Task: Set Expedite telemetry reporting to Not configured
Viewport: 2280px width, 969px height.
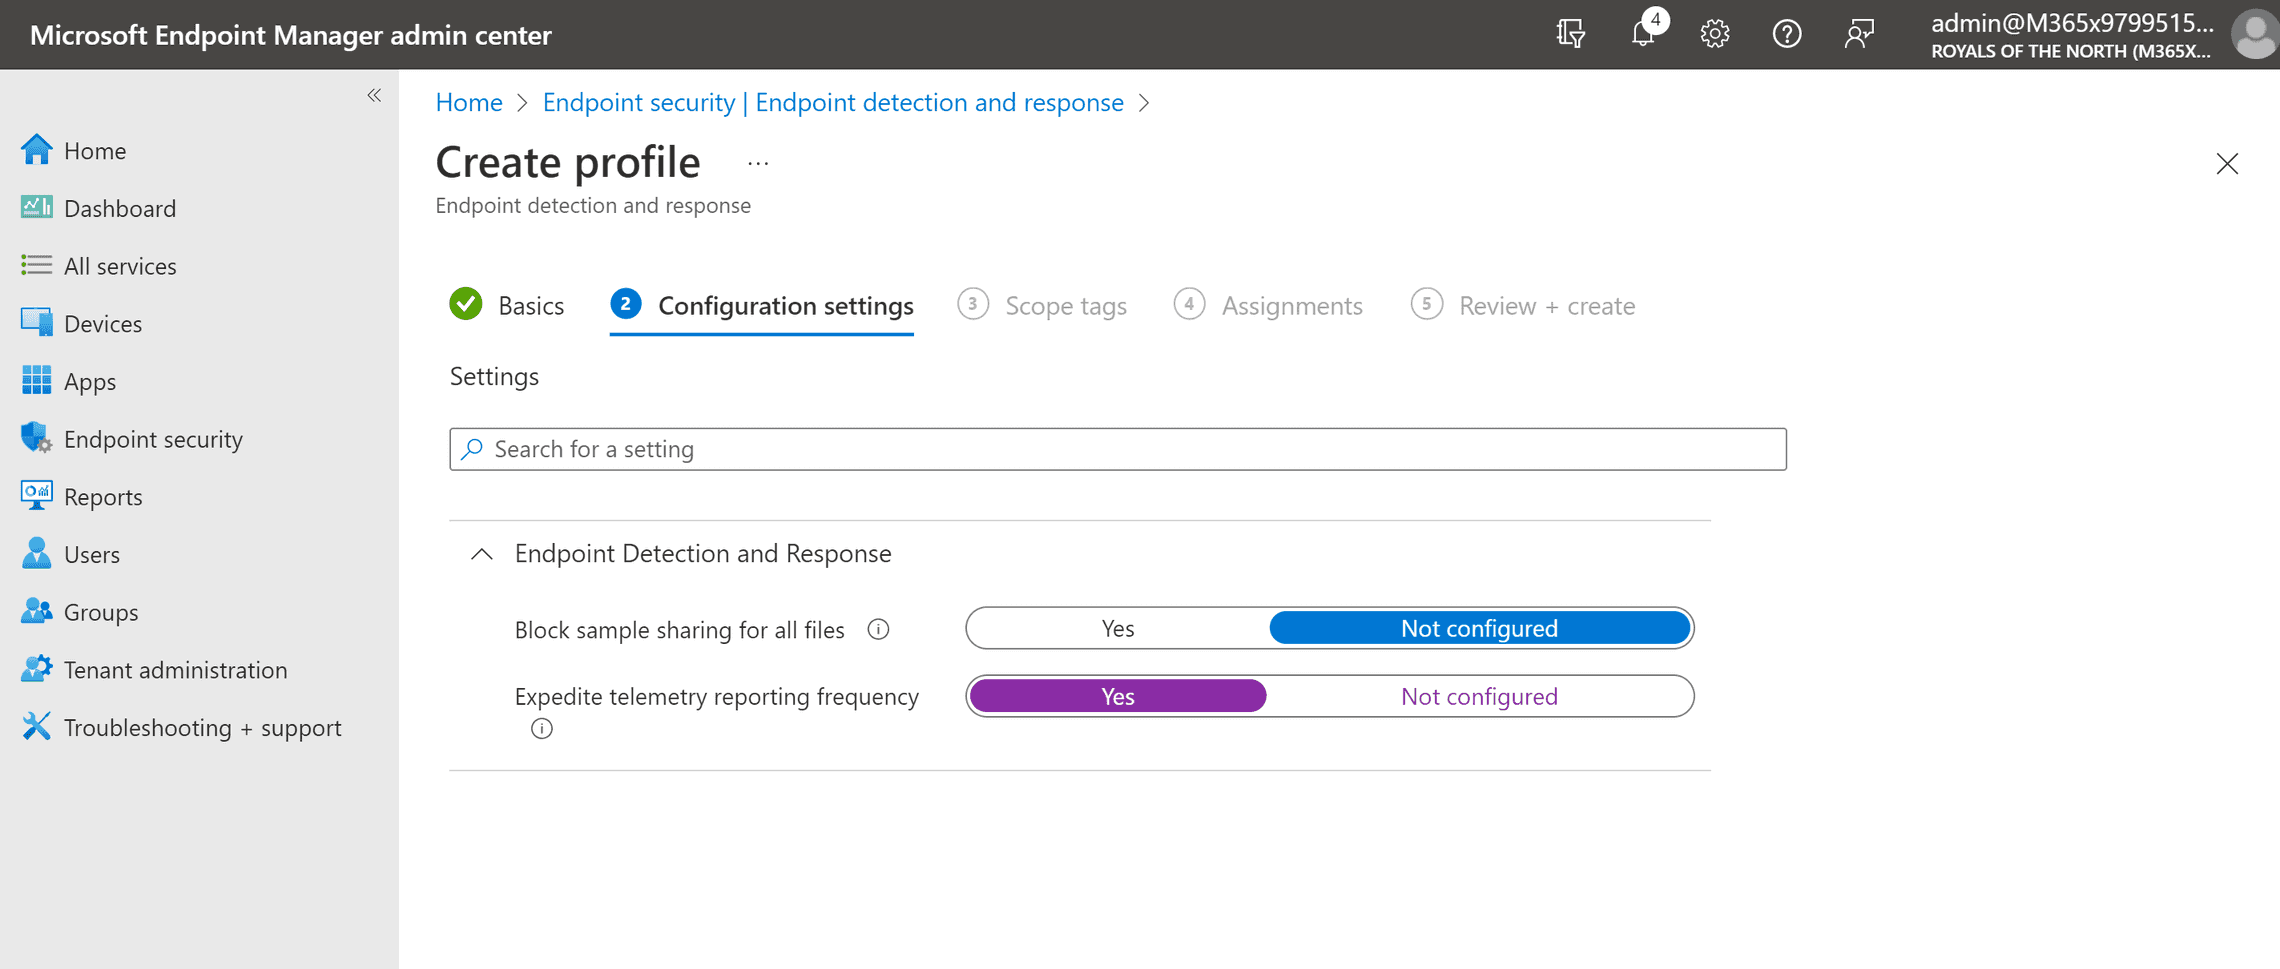Action: click(1478, 696)
